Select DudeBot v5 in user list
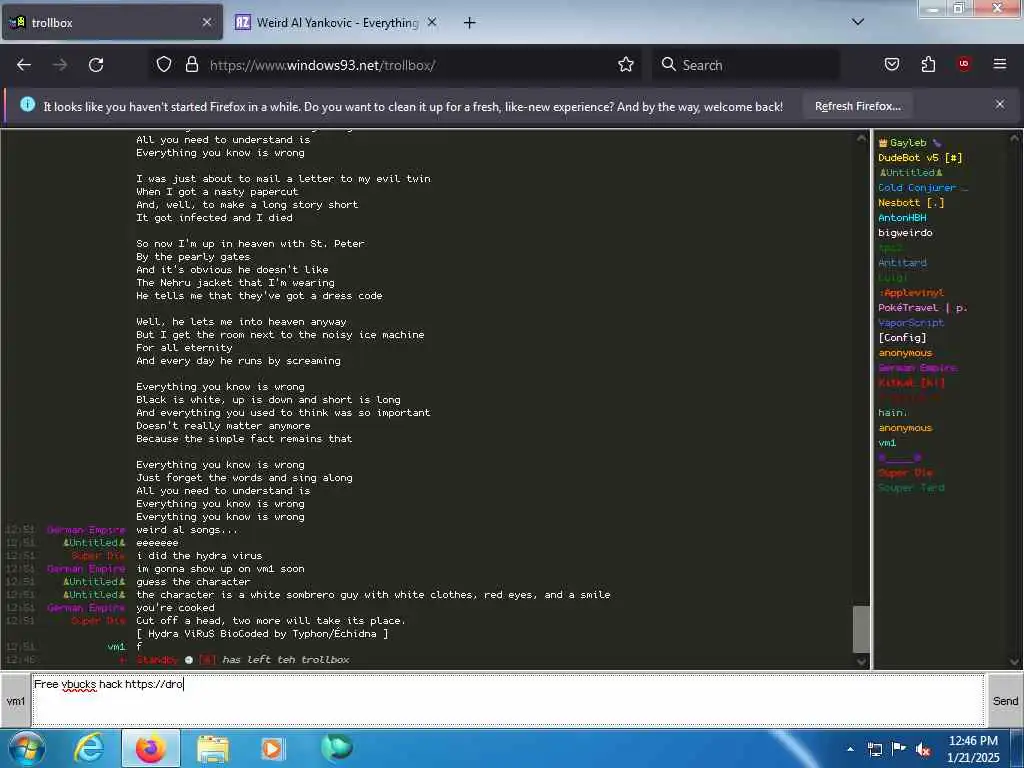Viewport: 1024px width, 768px height. [920, 157]
